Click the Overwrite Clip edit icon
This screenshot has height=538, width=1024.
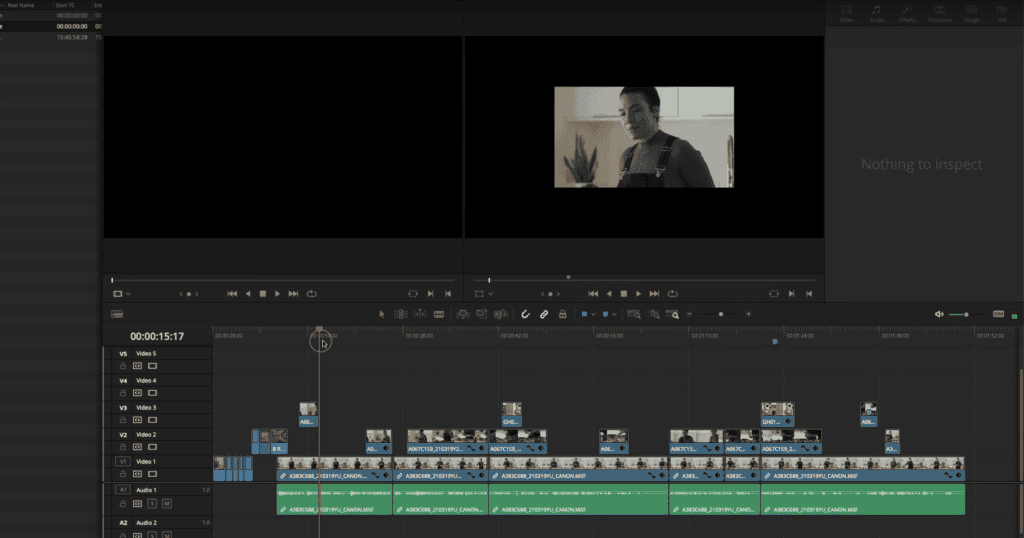pos(481,314)
